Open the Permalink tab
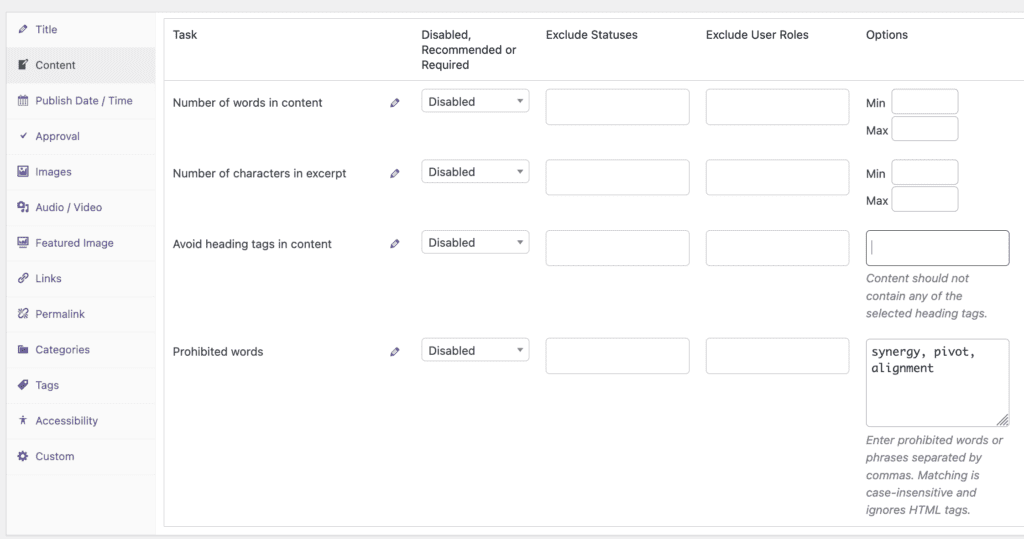The height and width of the screenshot is (539, 1024). 60,314
